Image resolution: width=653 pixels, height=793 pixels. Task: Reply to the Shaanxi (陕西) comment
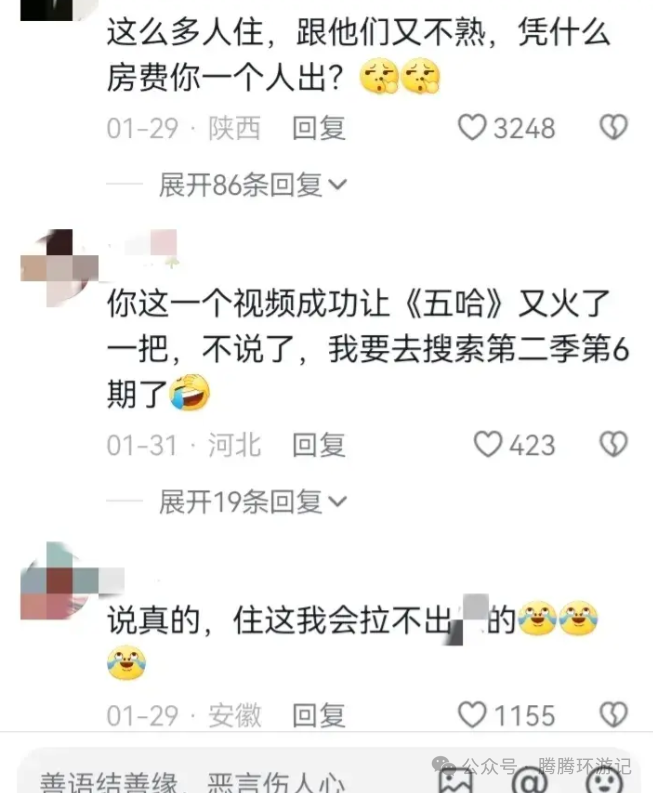pyautogui.click(x=319, y=128)
